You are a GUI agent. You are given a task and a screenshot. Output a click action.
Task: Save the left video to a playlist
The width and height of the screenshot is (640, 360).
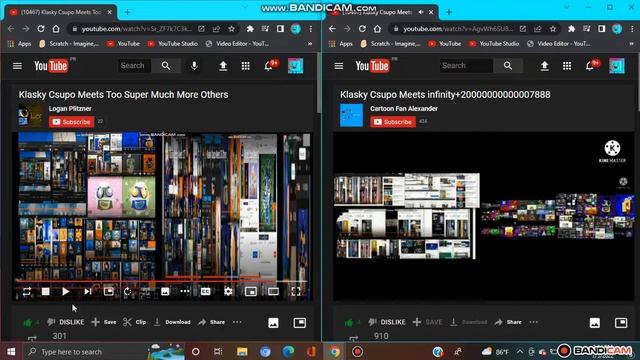pyautogui.click(x=104, y=322)
